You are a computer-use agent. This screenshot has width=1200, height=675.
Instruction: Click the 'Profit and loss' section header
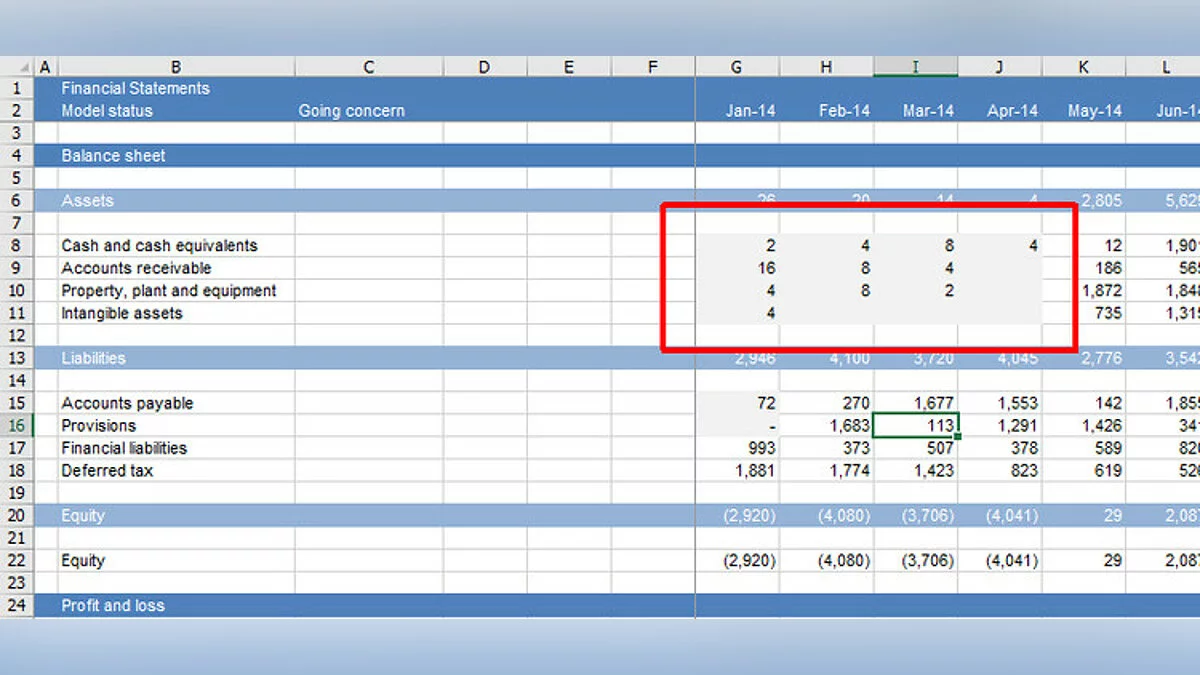pyautogui.click(x=113, y=606)
